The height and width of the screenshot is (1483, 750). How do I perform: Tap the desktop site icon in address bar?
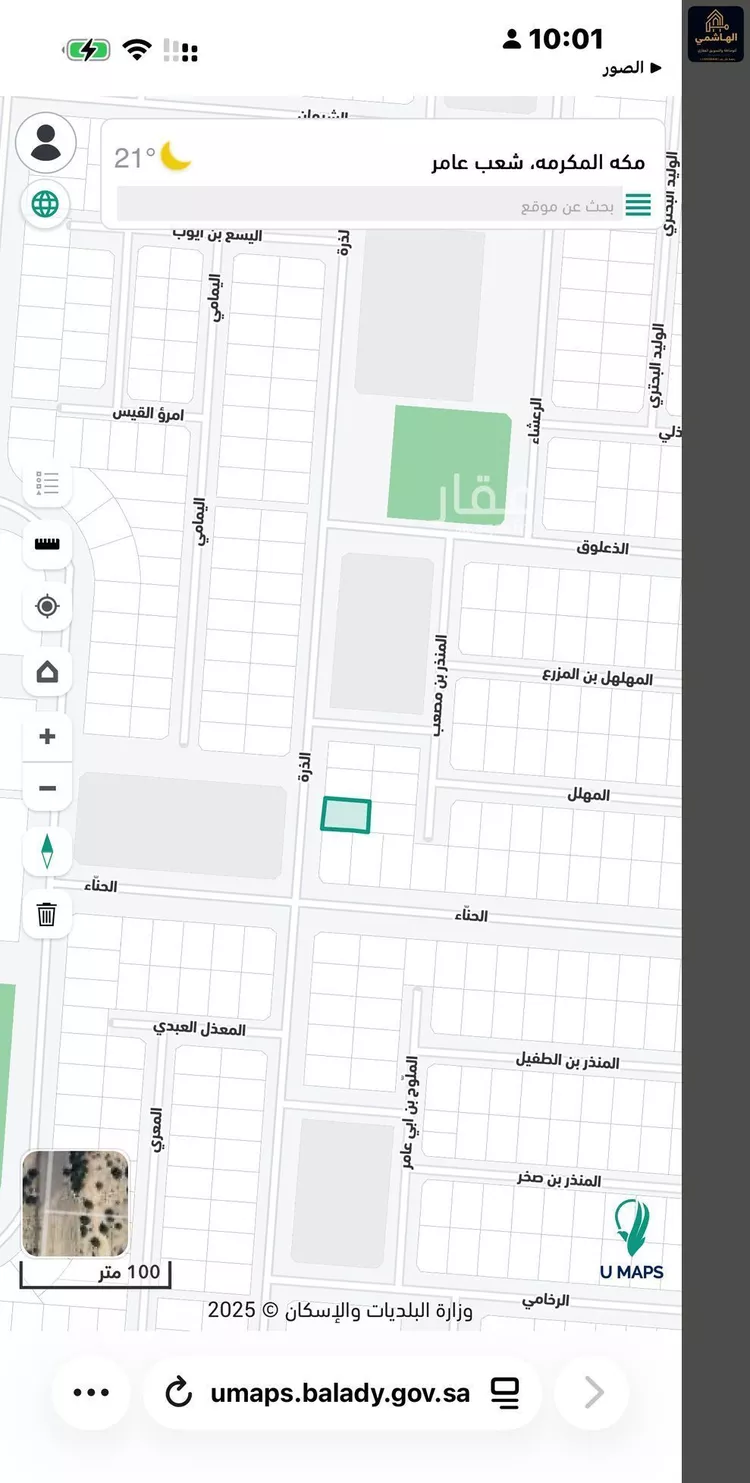pos(506,1392)
